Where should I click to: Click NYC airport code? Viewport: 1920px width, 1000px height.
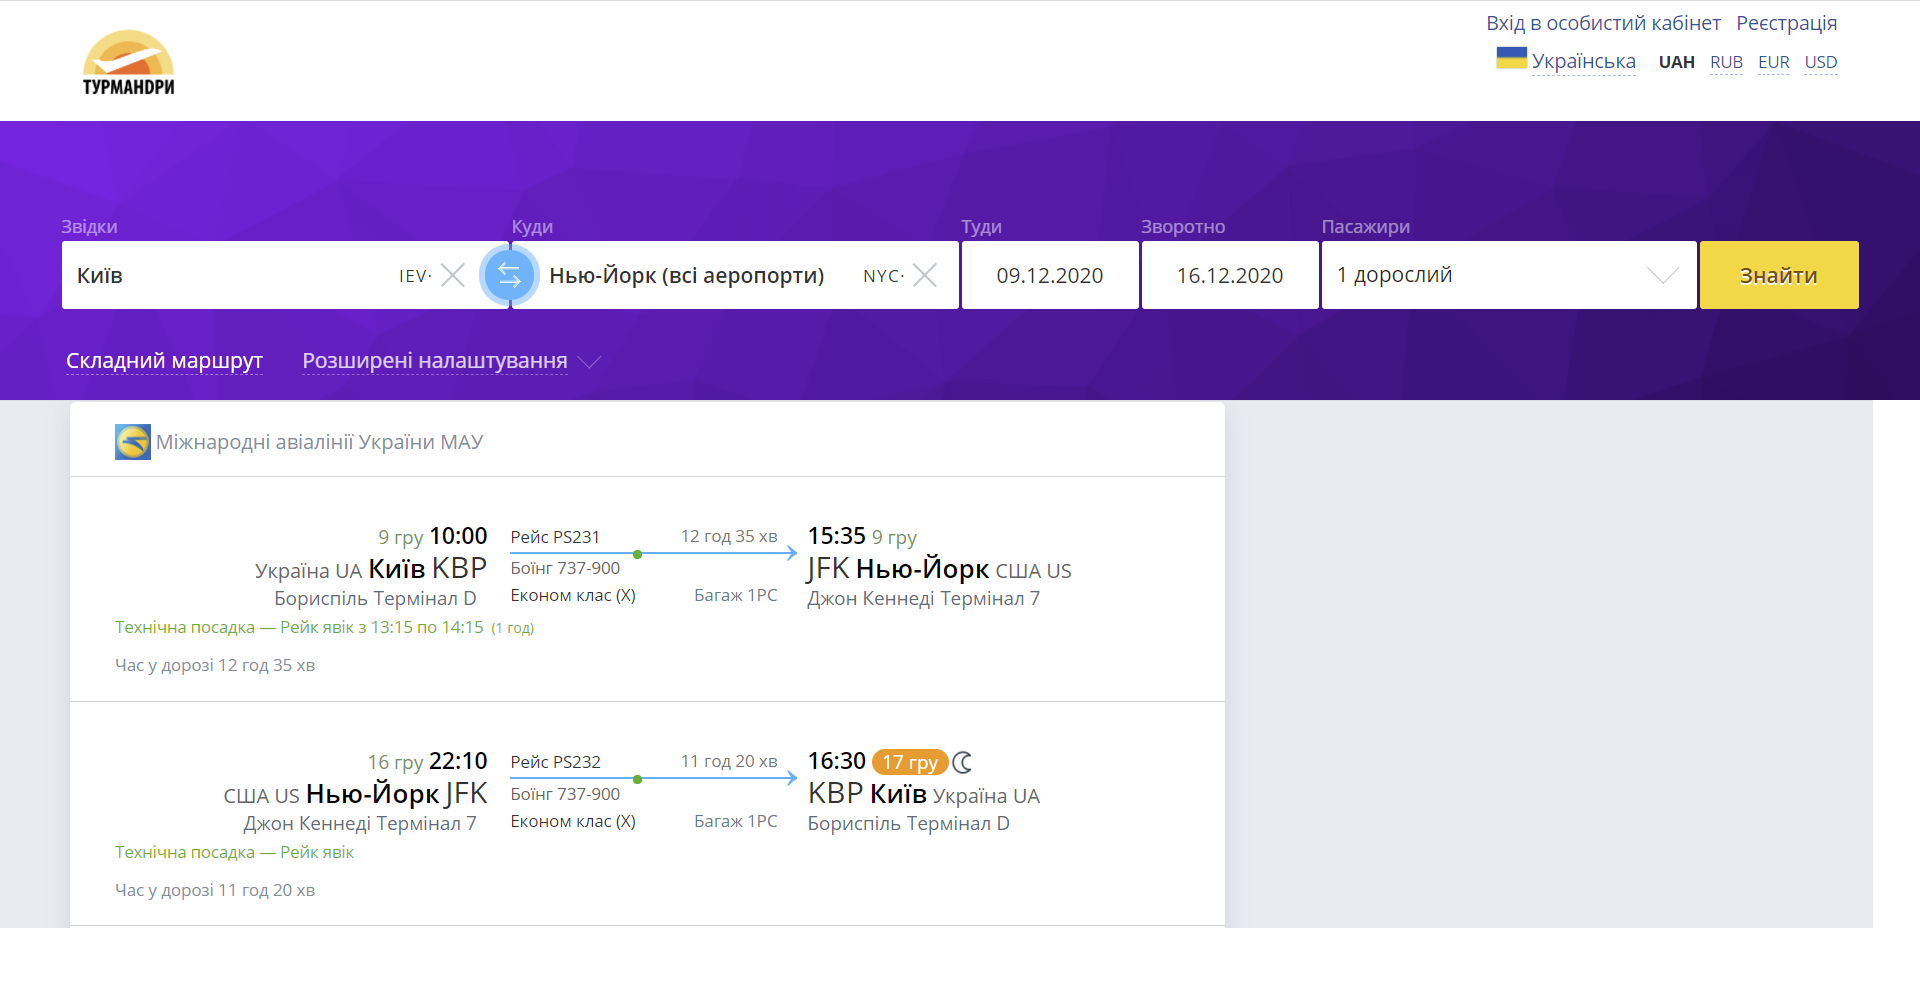[x=882, y=276]
